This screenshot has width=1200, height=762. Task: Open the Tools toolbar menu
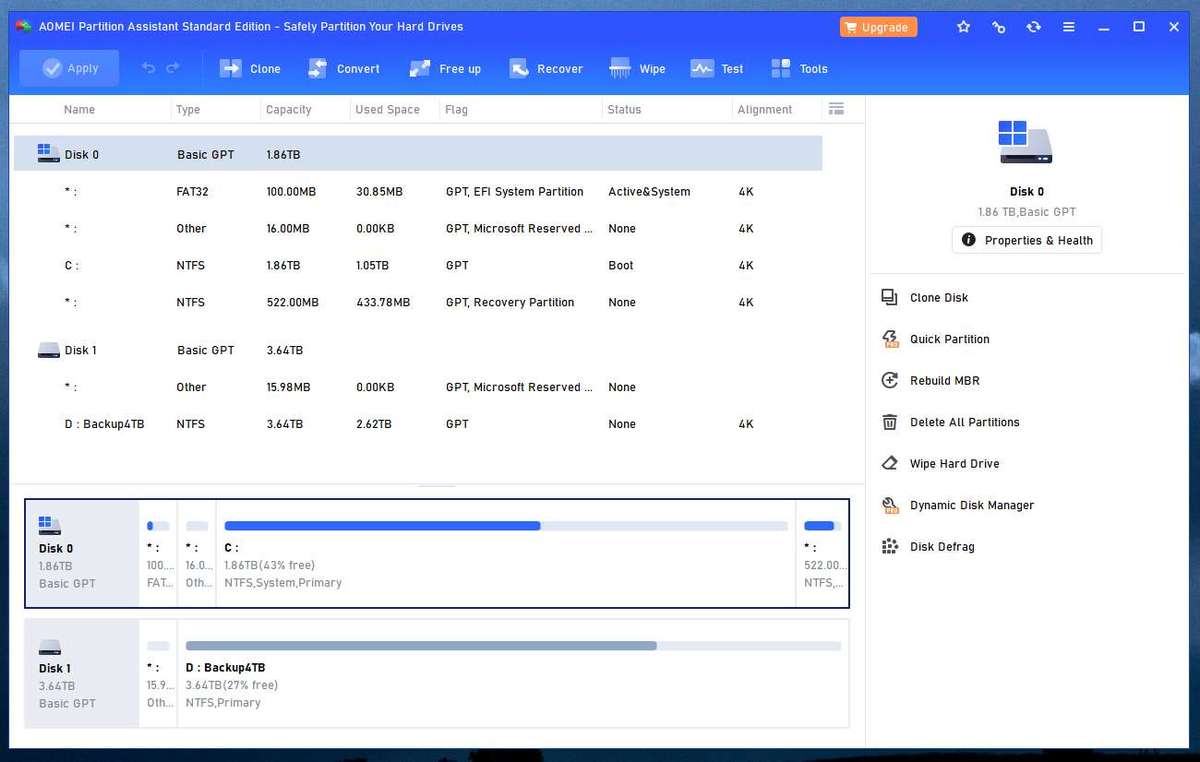point(799,69)
